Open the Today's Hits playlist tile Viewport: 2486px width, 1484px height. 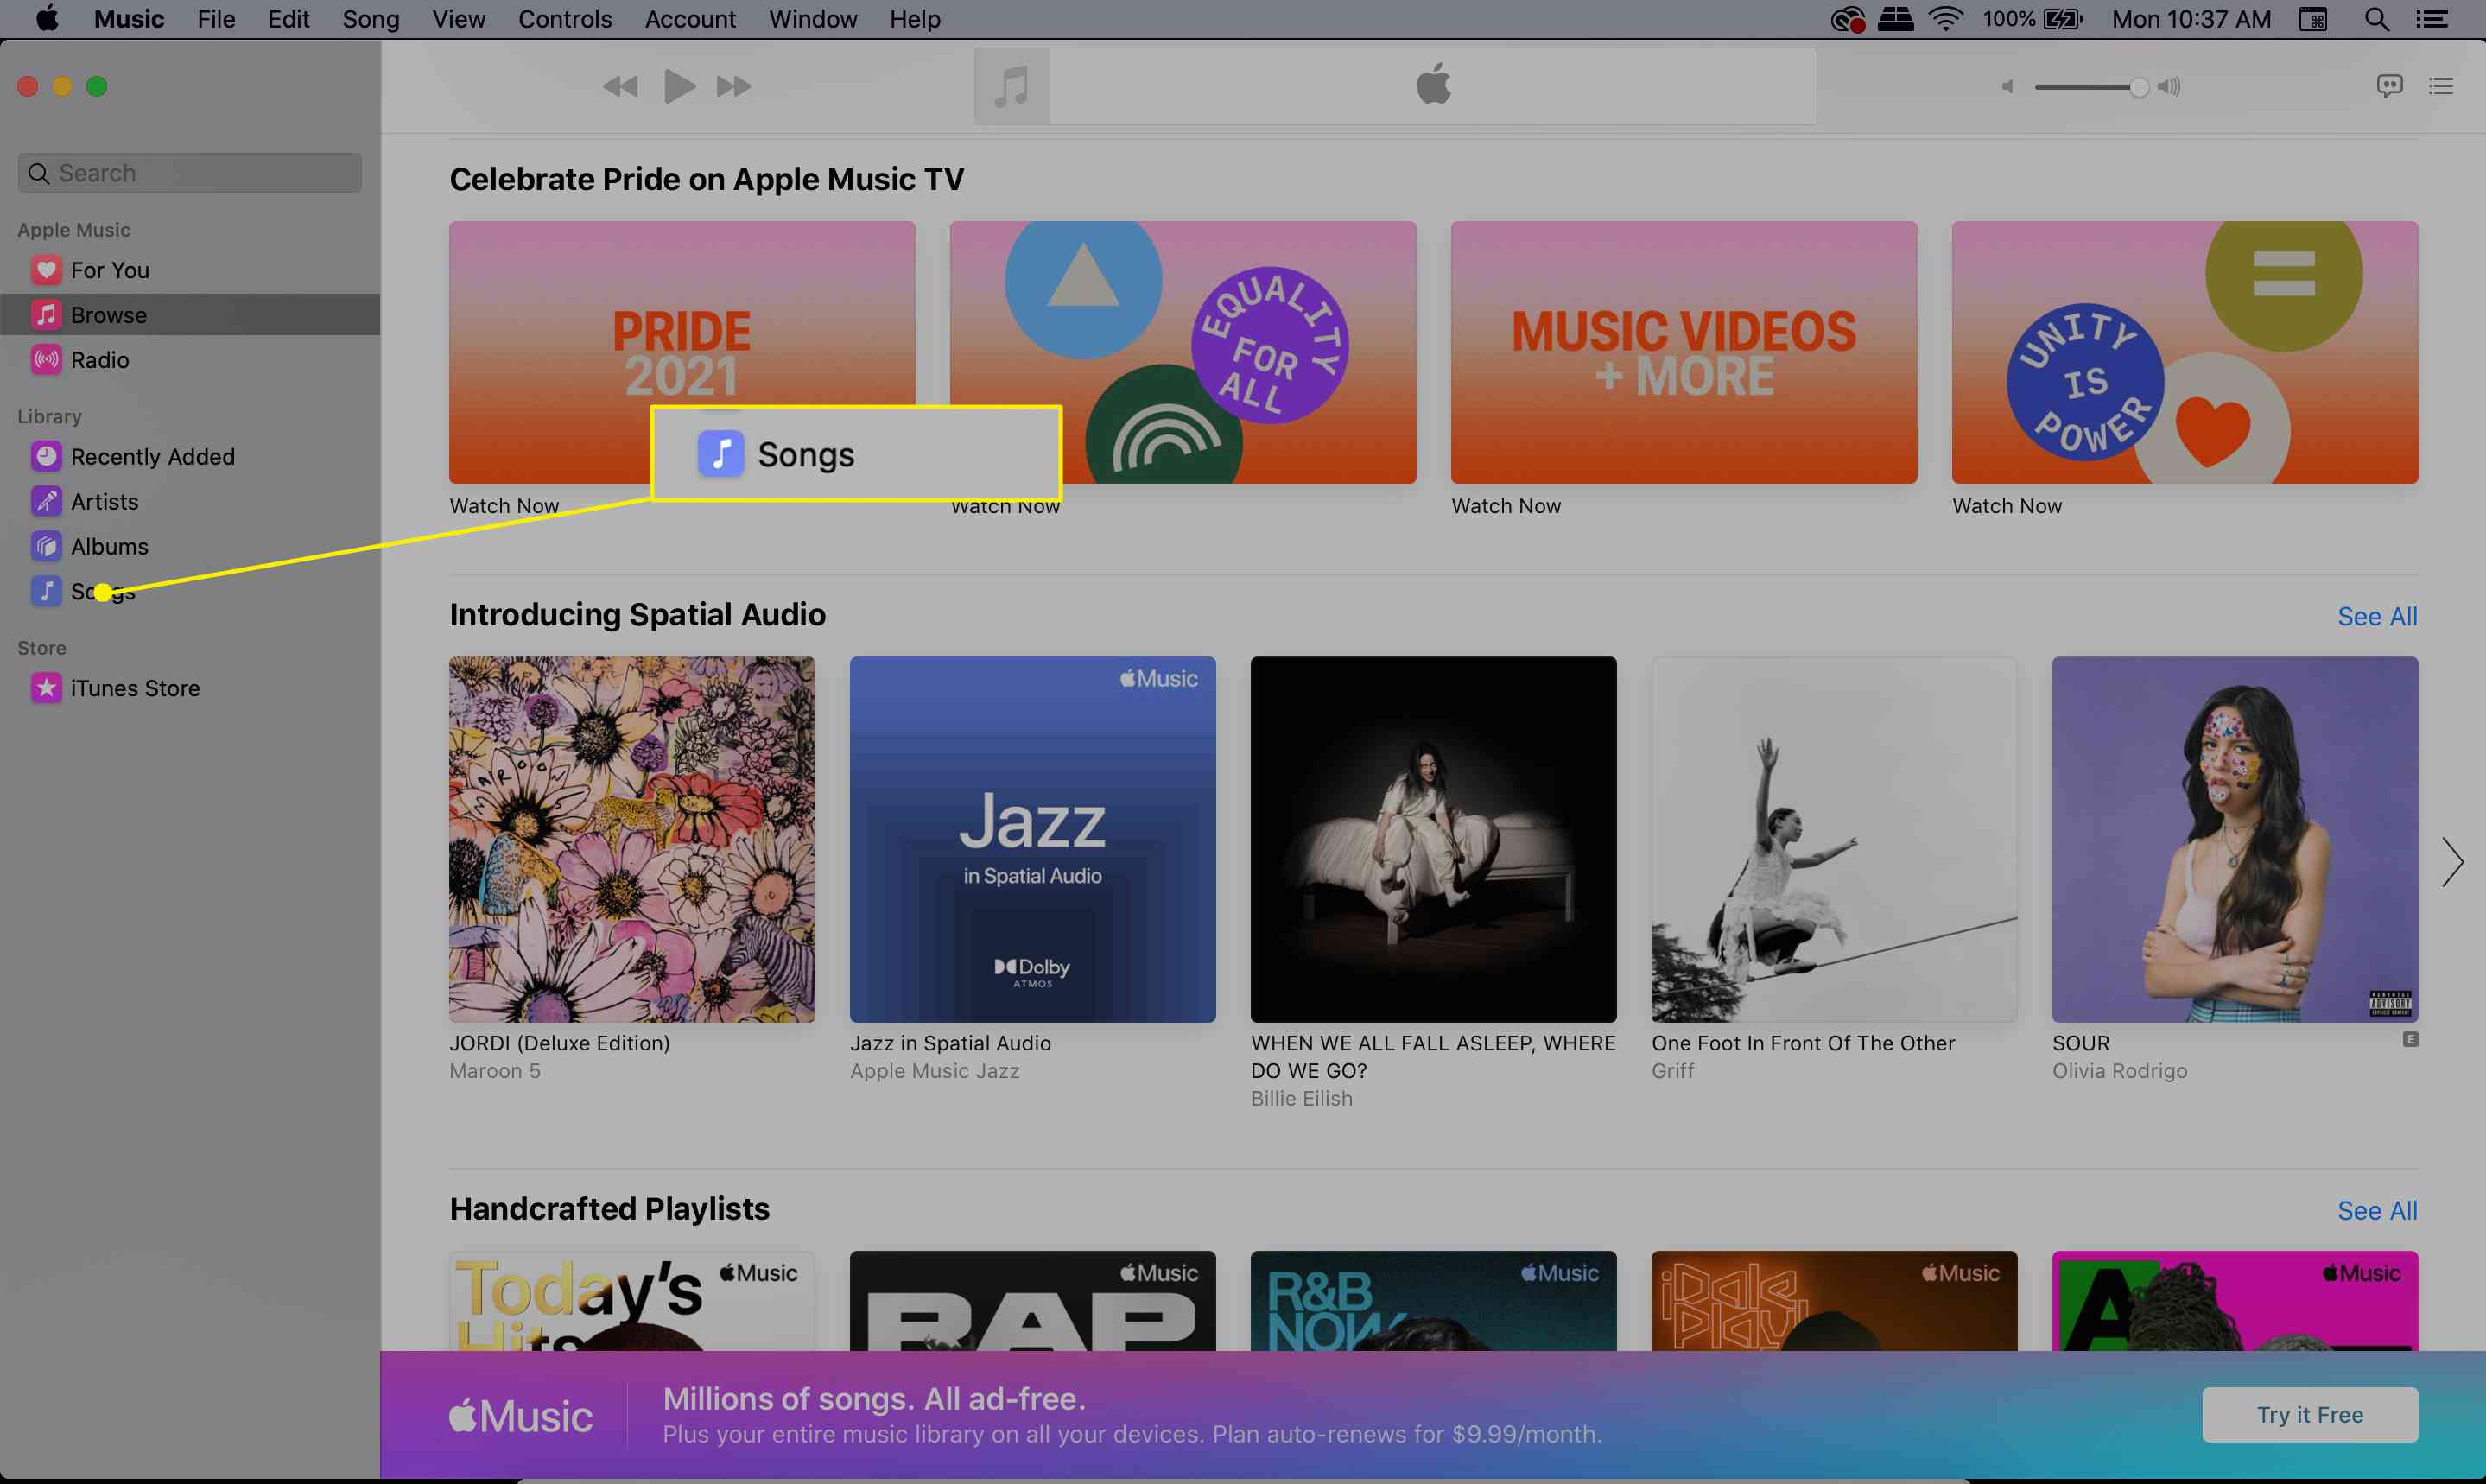632,1301
